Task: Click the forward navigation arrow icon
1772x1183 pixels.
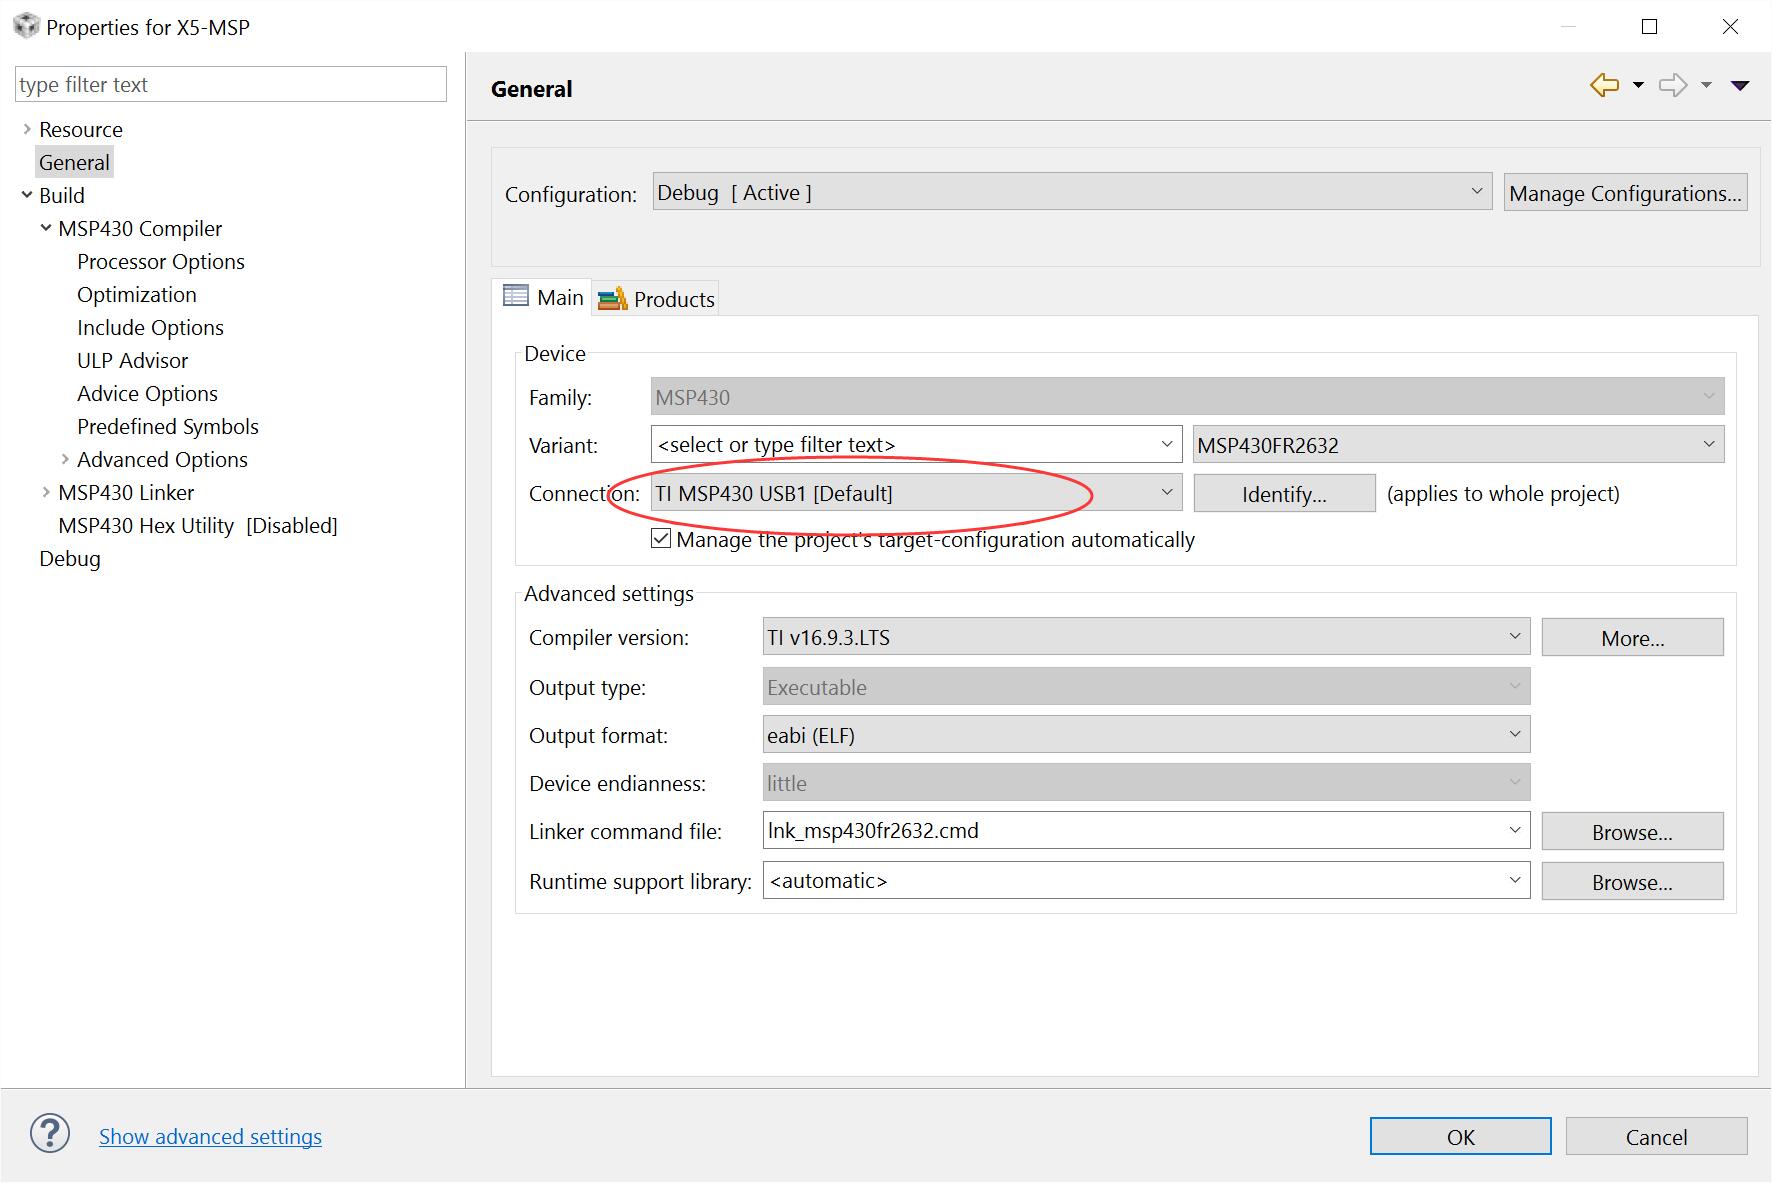Action: [1672, 86]
